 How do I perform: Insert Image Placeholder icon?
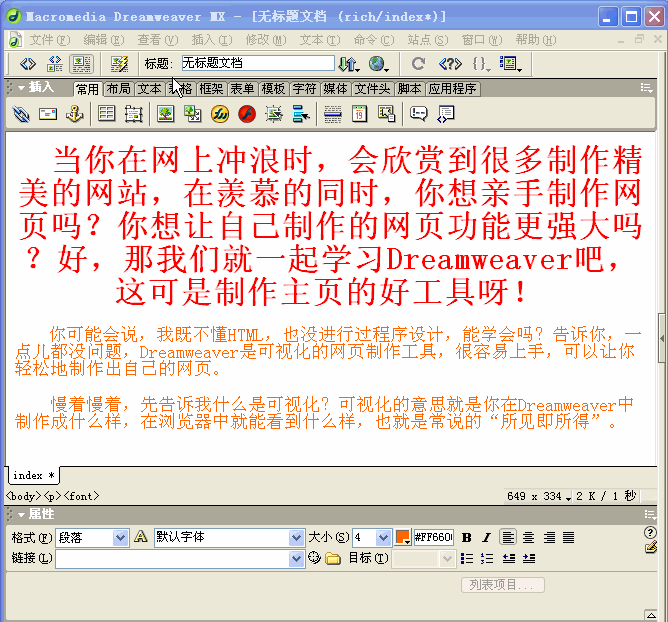tap(193, 114)
